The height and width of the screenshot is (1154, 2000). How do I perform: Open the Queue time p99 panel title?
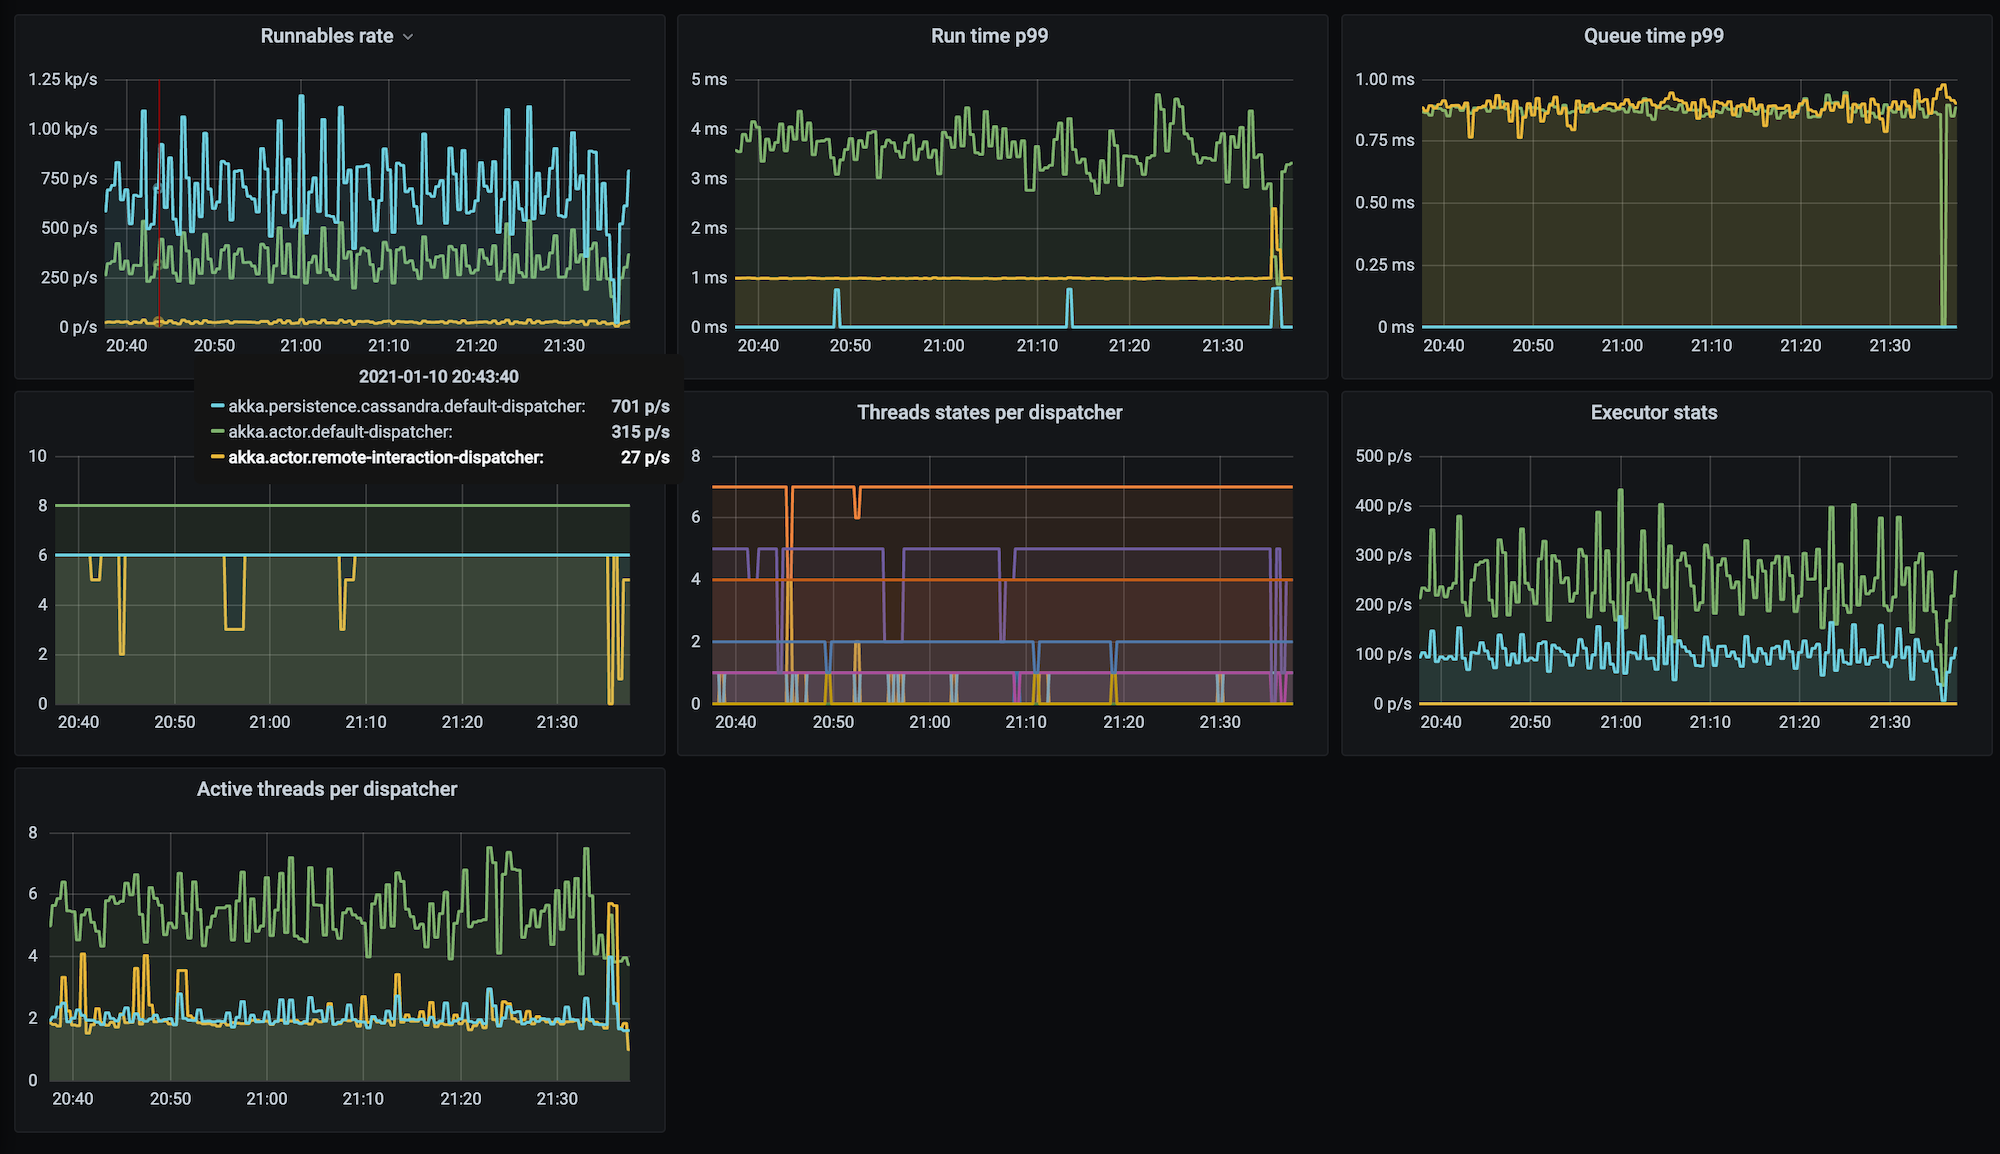(x=1653, y=36)
